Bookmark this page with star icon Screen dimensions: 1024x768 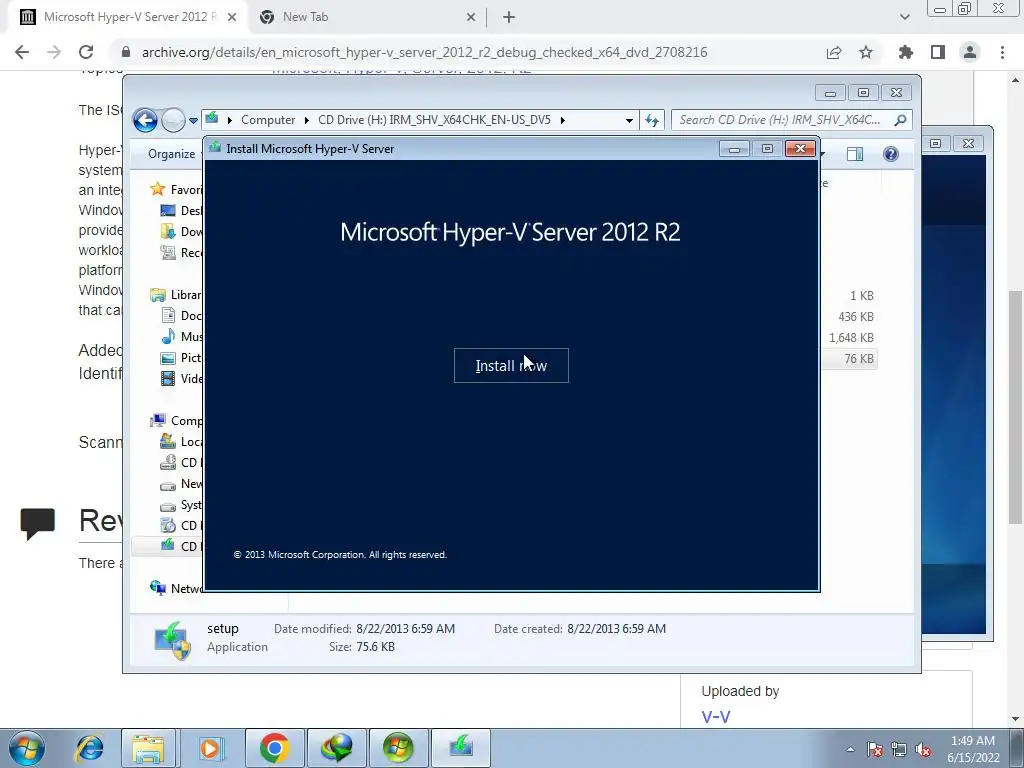866,52
